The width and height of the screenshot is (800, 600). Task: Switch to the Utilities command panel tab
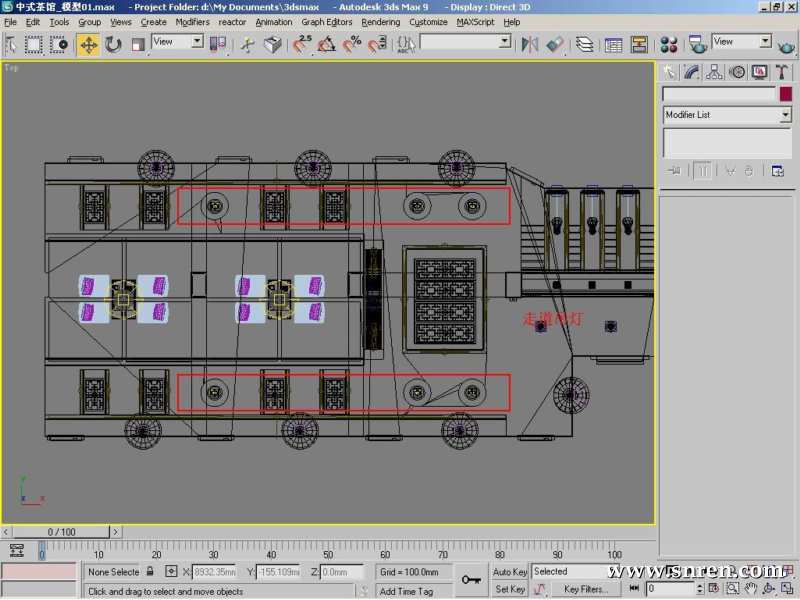click(x=782, y=72)
